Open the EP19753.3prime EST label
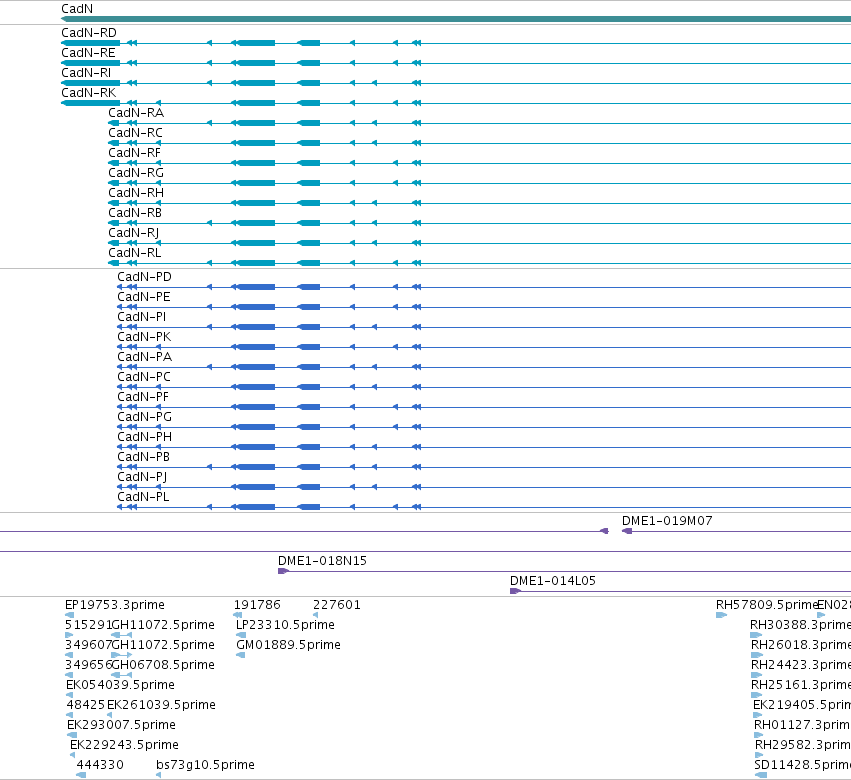Screen dimensions: 851x780 115,605
